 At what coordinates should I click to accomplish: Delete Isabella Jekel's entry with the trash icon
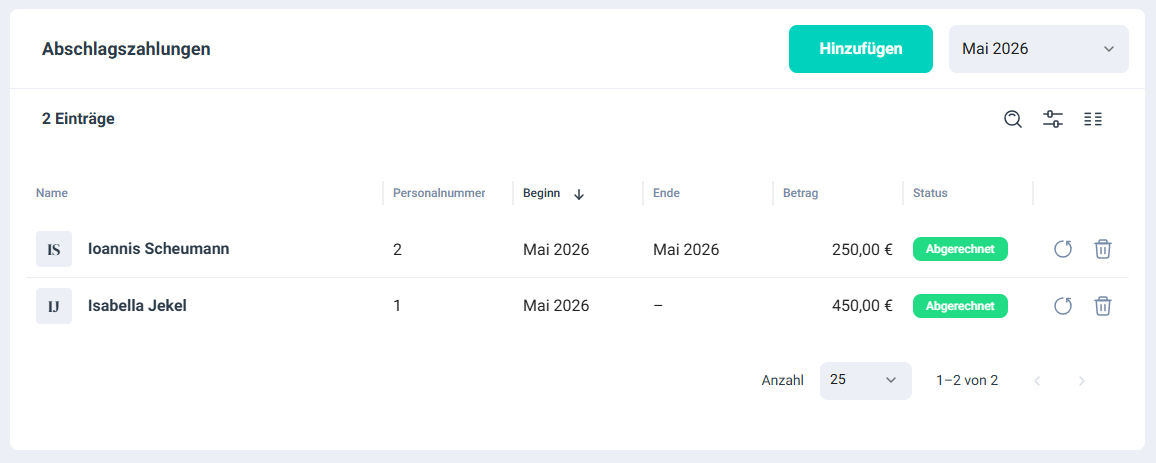coord(1102,306)
